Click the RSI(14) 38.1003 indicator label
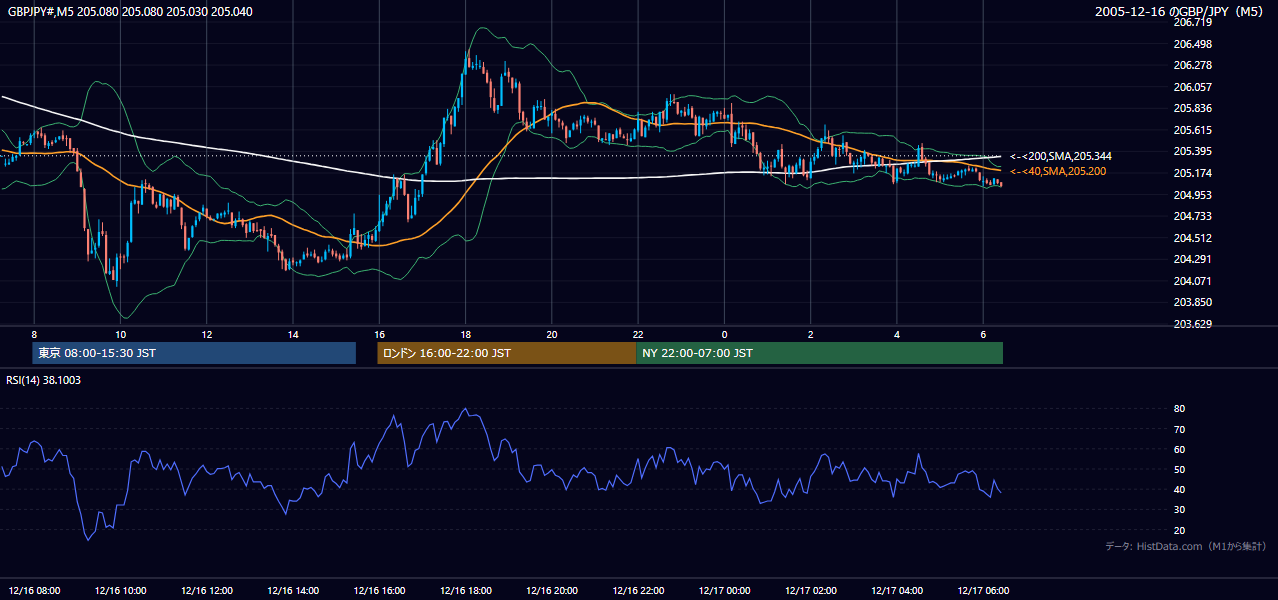Viewport: 1278px width, 600px height. coord(44,380)
